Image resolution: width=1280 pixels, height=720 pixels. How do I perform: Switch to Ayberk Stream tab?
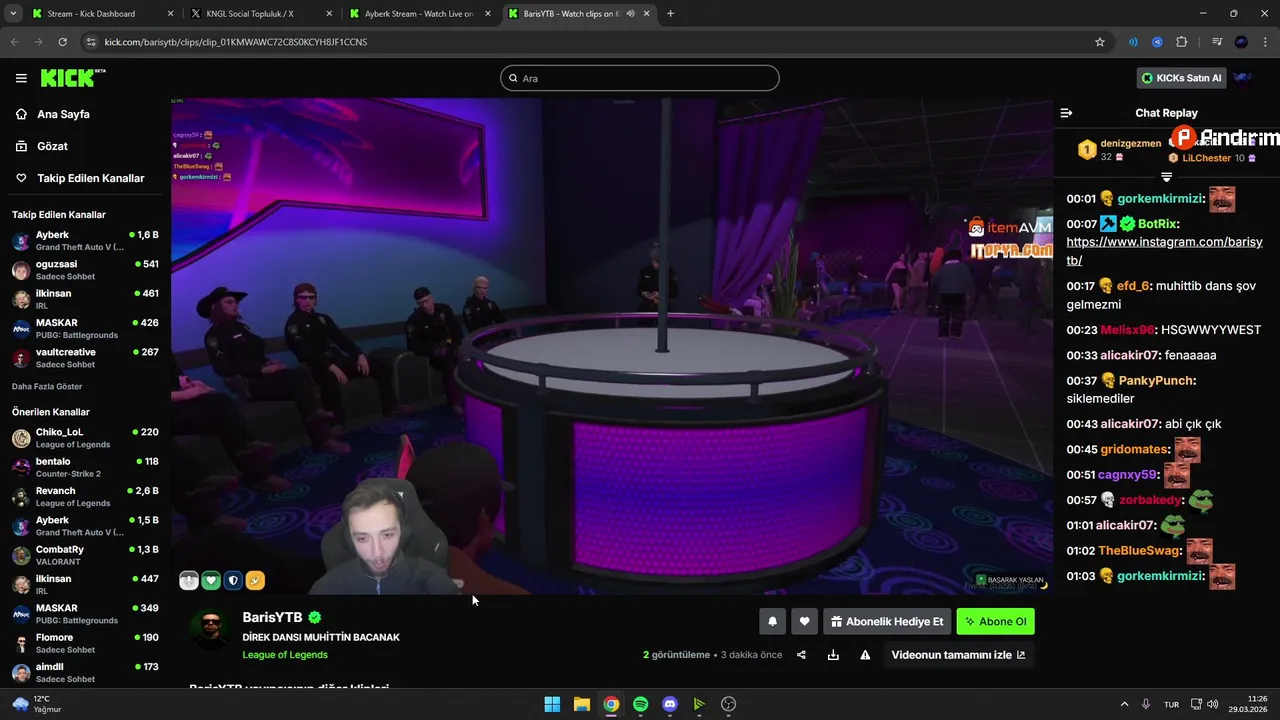[x=419, y=14]
